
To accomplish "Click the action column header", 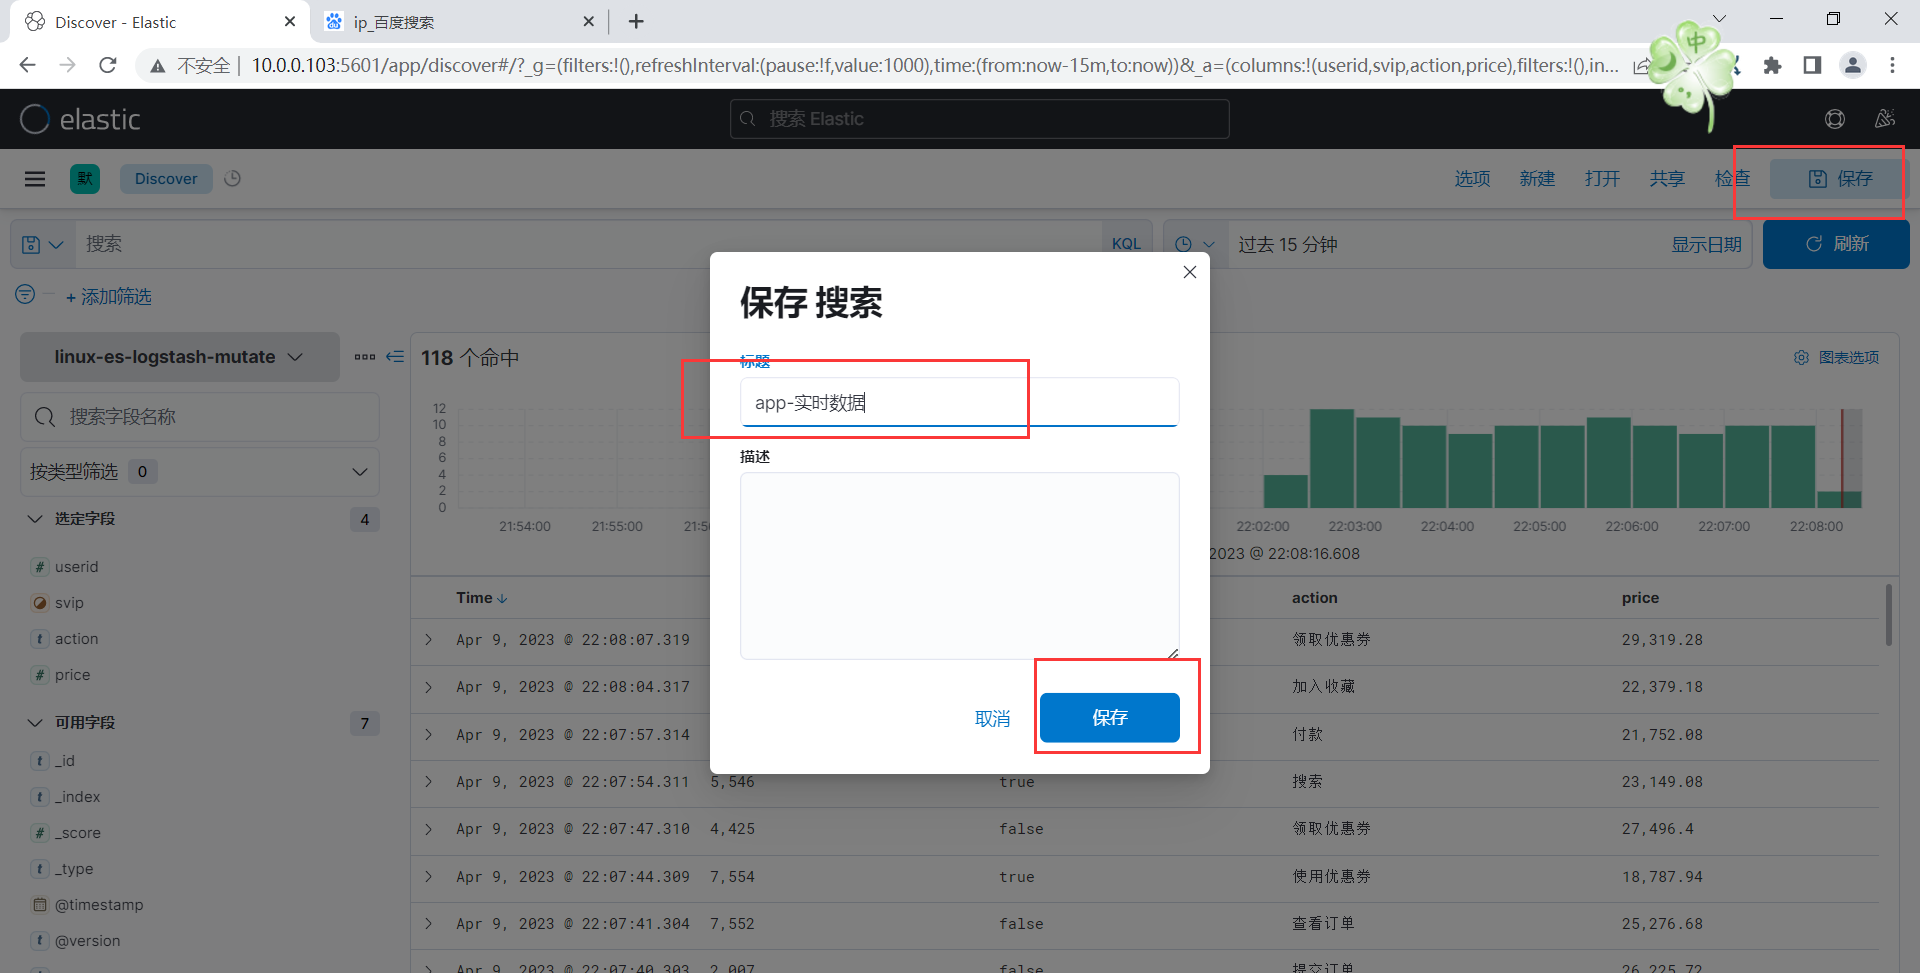I will (x=1314, y=598).
